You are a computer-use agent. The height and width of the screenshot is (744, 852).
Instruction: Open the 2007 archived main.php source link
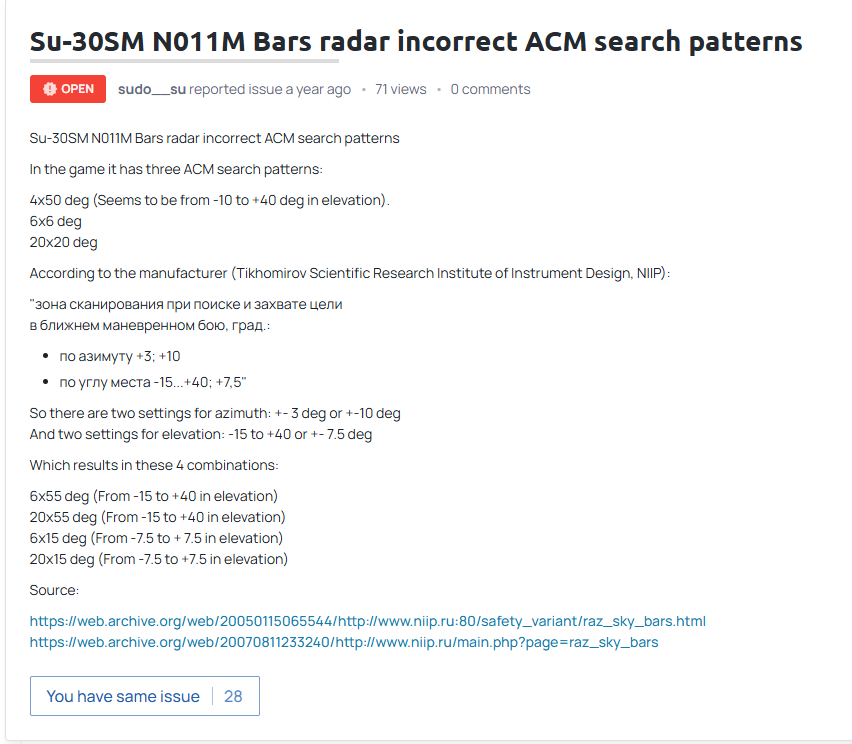[344, 642]
